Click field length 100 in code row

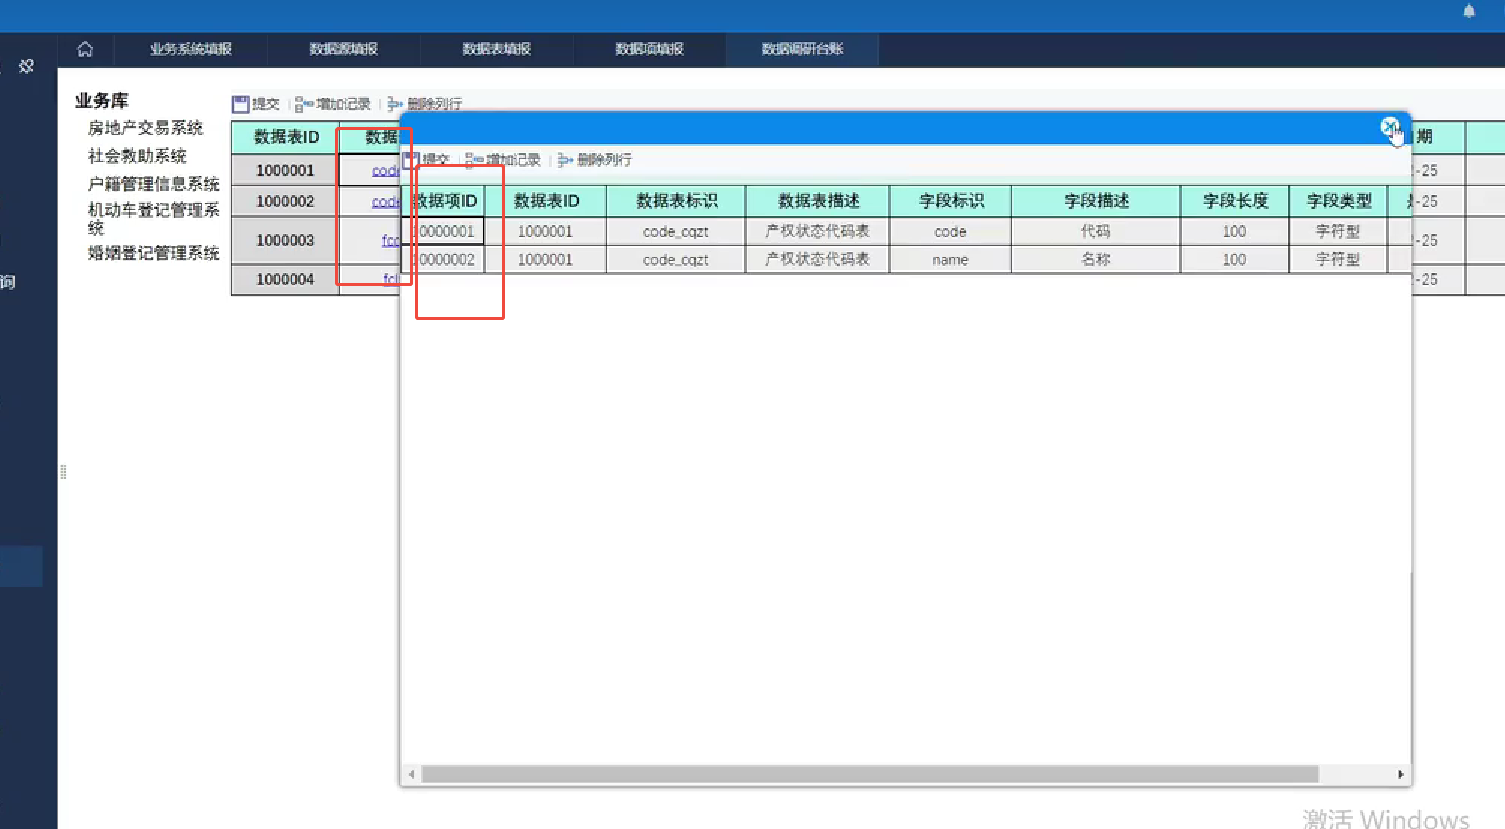pos(1235,231)
